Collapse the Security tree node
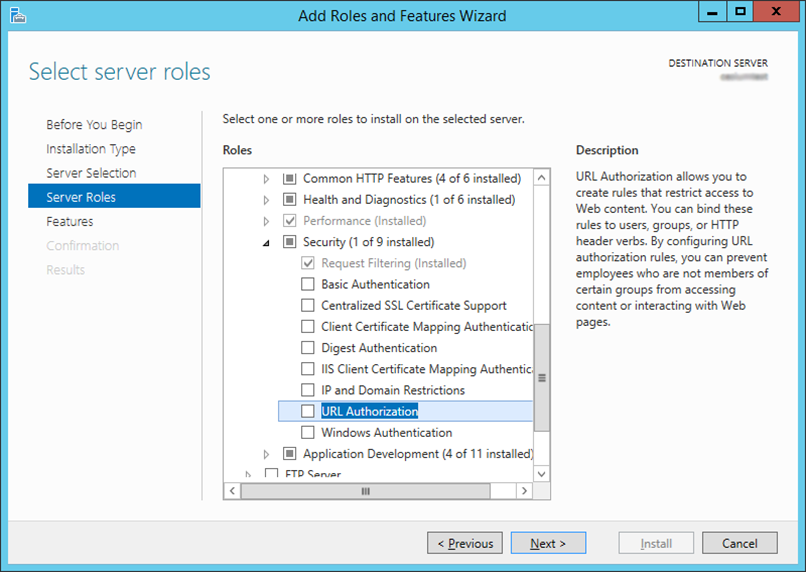 266,243
